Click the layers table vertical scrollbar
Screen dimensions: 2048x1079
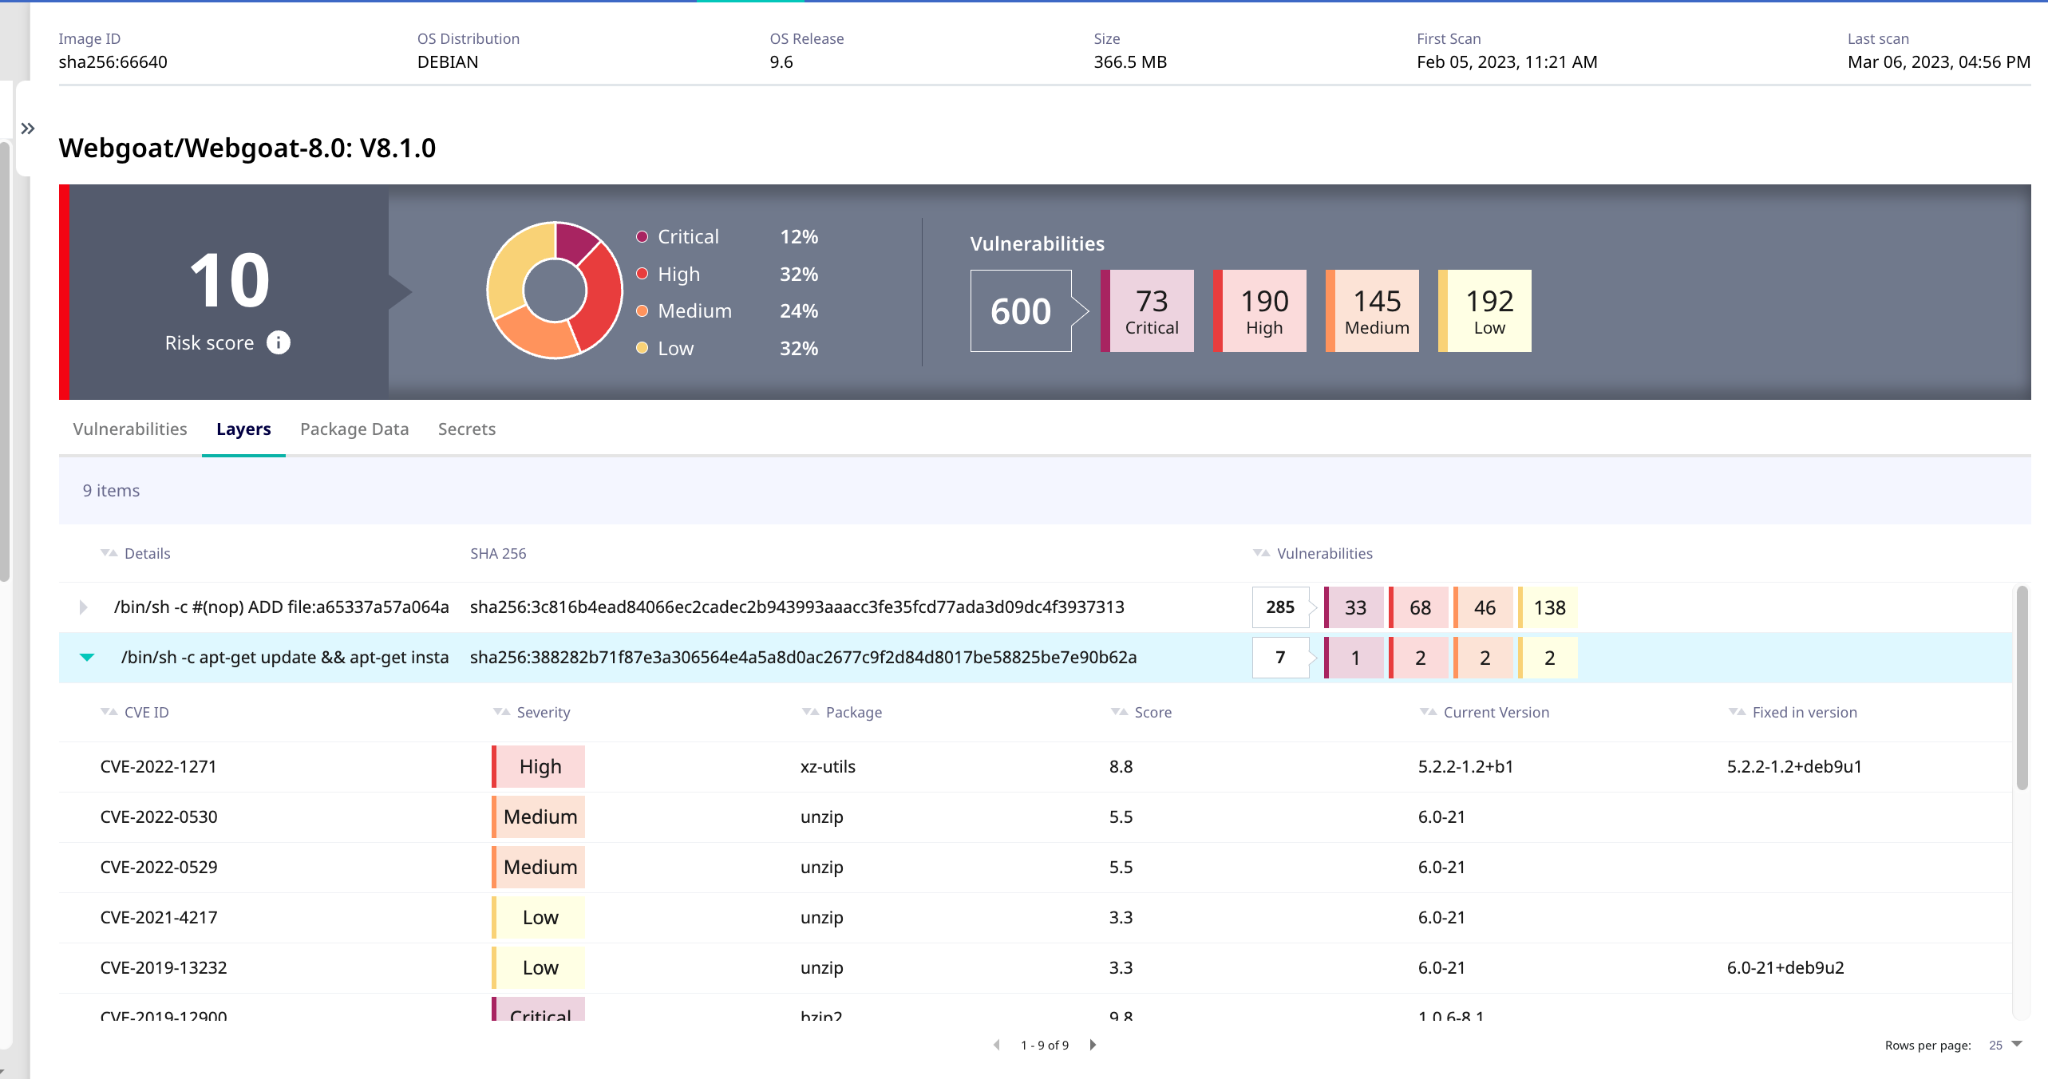click(x=2021, y=690)
